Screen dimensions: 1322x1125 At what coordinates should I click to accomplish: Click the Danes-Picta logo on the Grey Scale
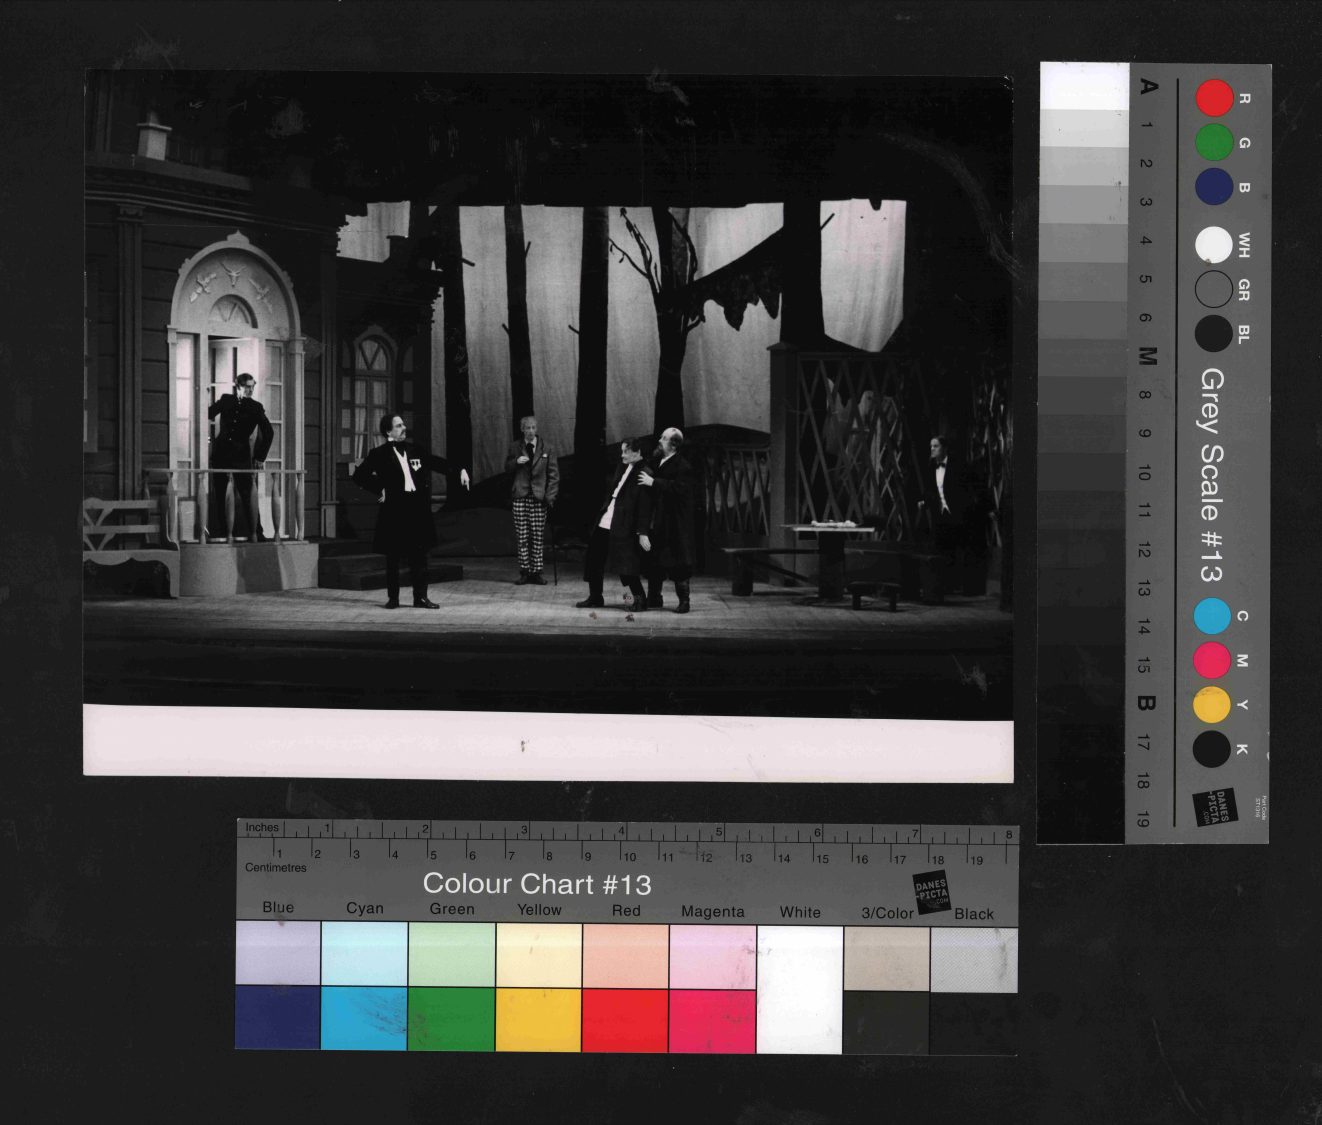pyautogui.click(x=1214, y=807)
